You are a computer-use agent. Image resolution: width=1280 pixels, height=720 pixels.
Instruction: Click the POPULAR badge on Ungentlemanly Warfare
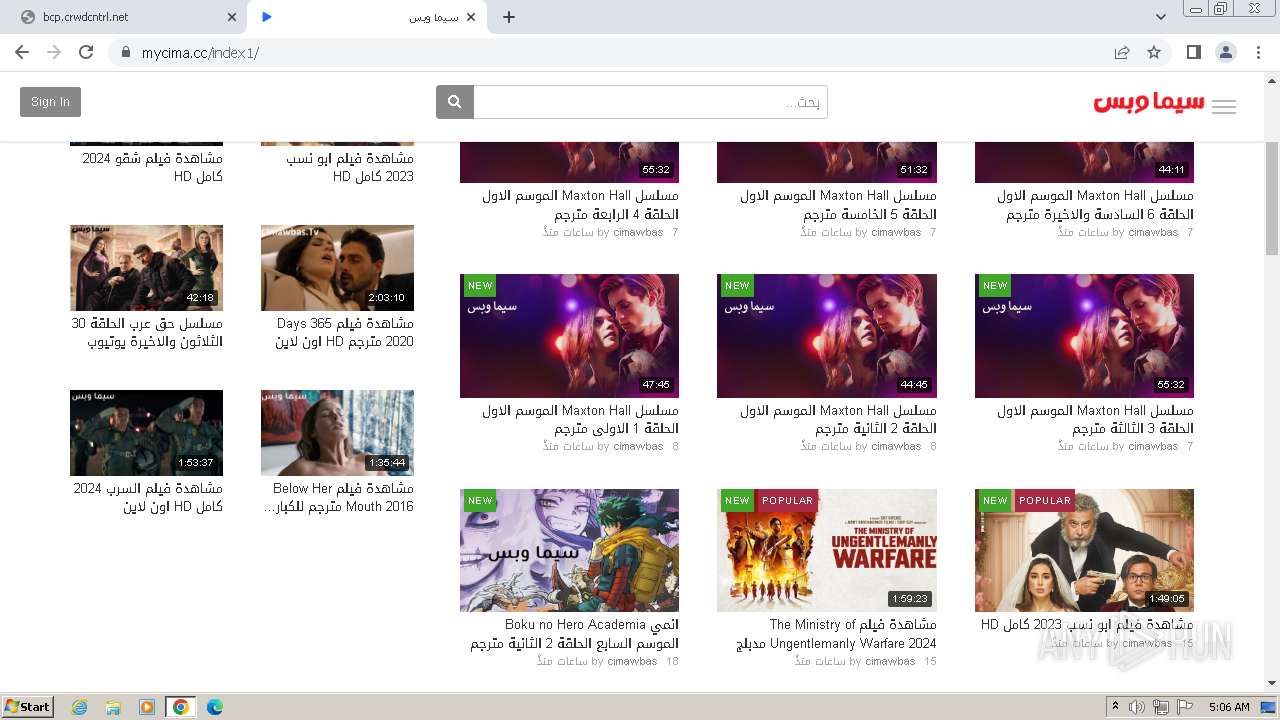click(x=788, y=501)
